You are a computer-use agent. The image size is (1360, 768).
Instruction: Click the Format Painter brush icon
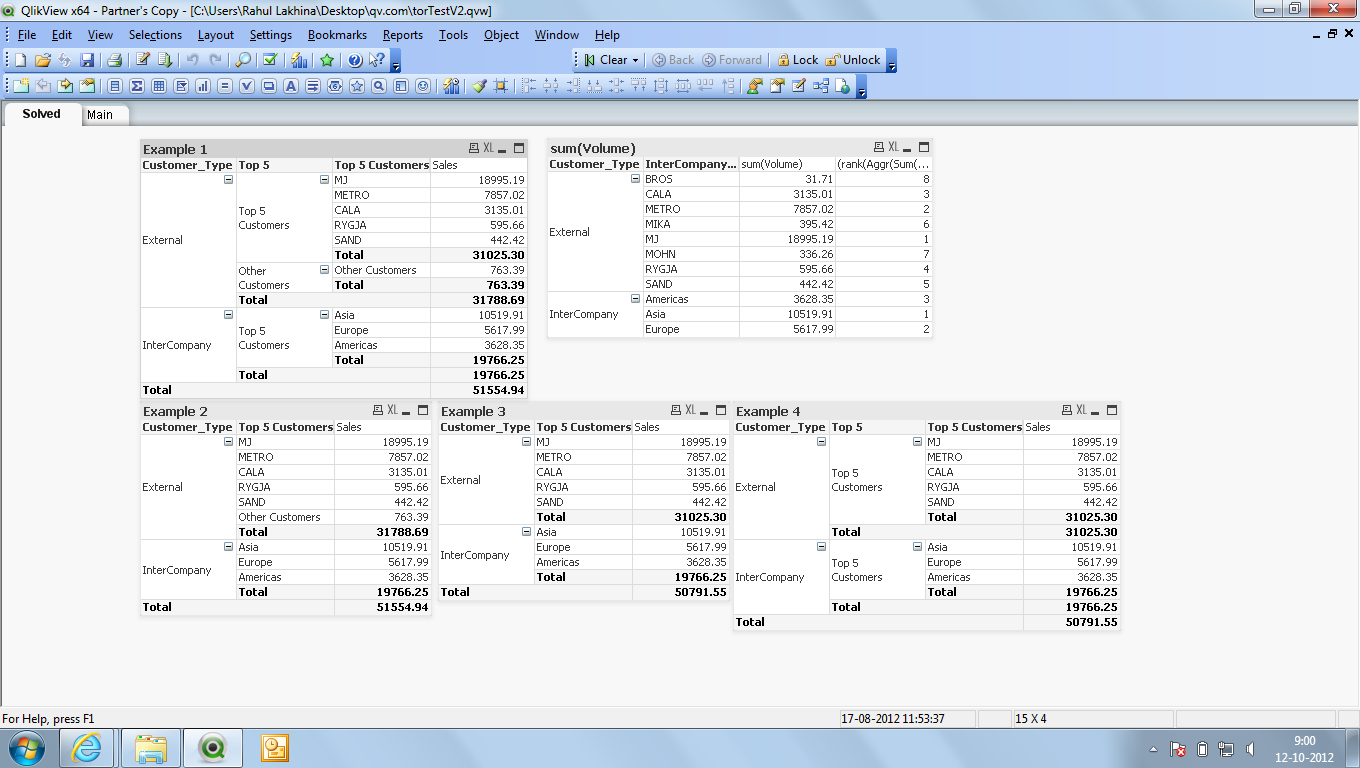(479, 86)
